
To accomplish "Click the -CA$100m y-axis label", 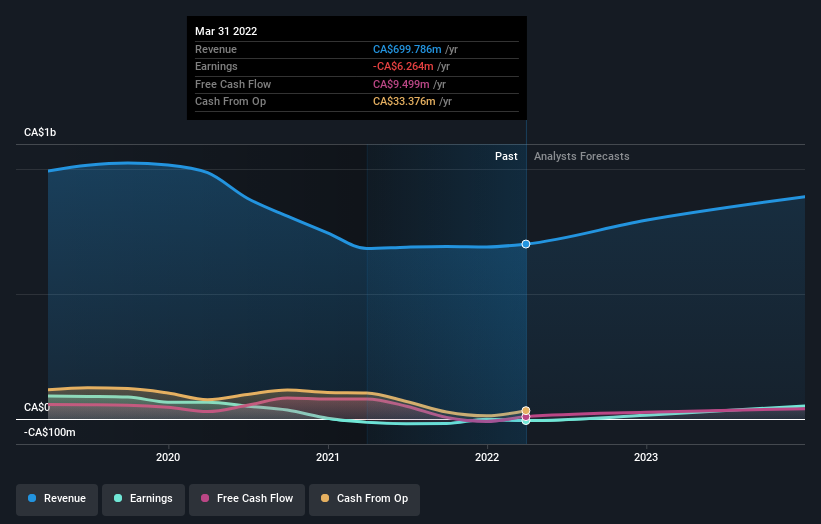I will 50,432.
